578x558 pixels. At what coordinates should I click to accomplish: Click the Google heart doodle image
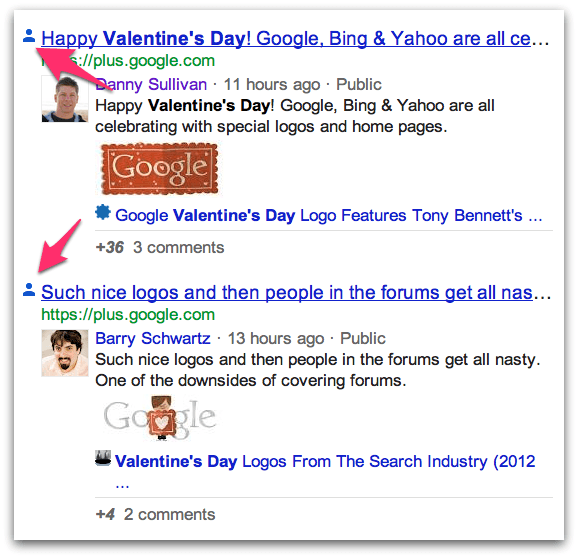(160, 418)
